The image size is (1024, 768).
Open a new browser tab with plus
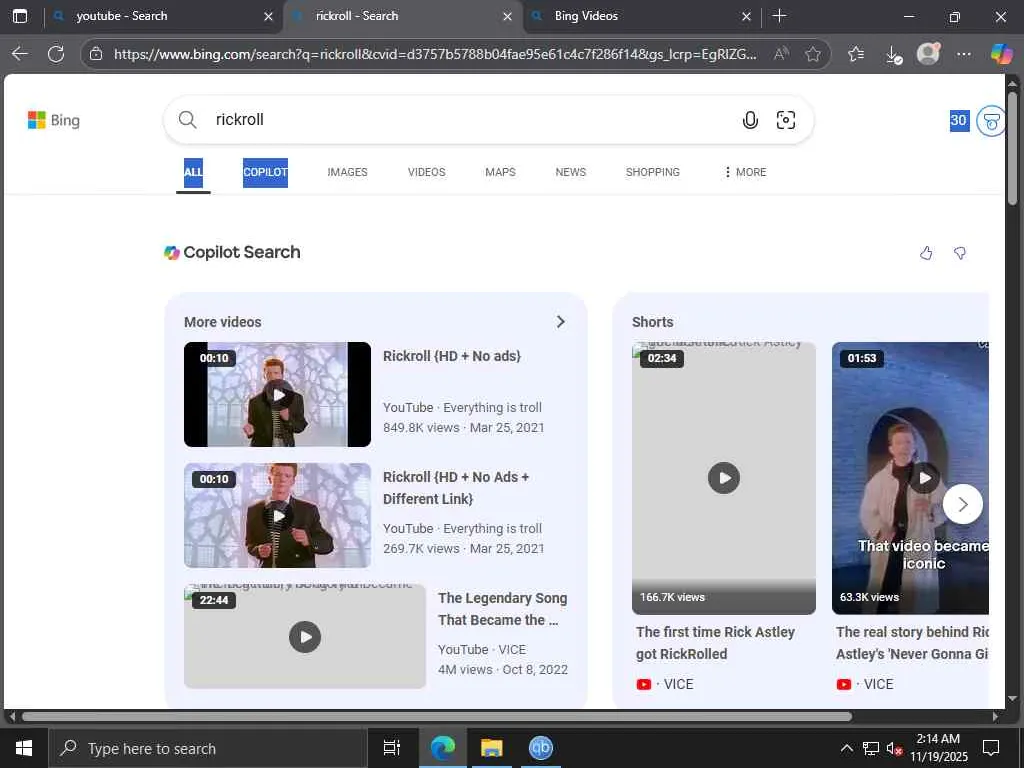[x=779, y=16]
